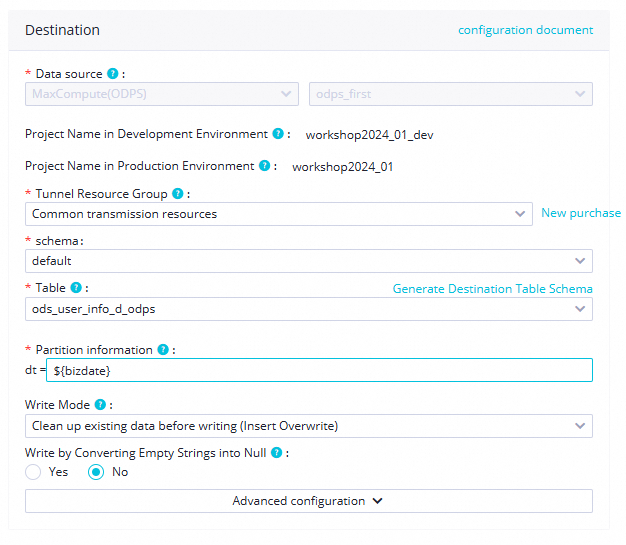The height and width of the screenshot is (545, 626).
Task: Open the Write Mode dropdown
Action: (x=308, y=426)
